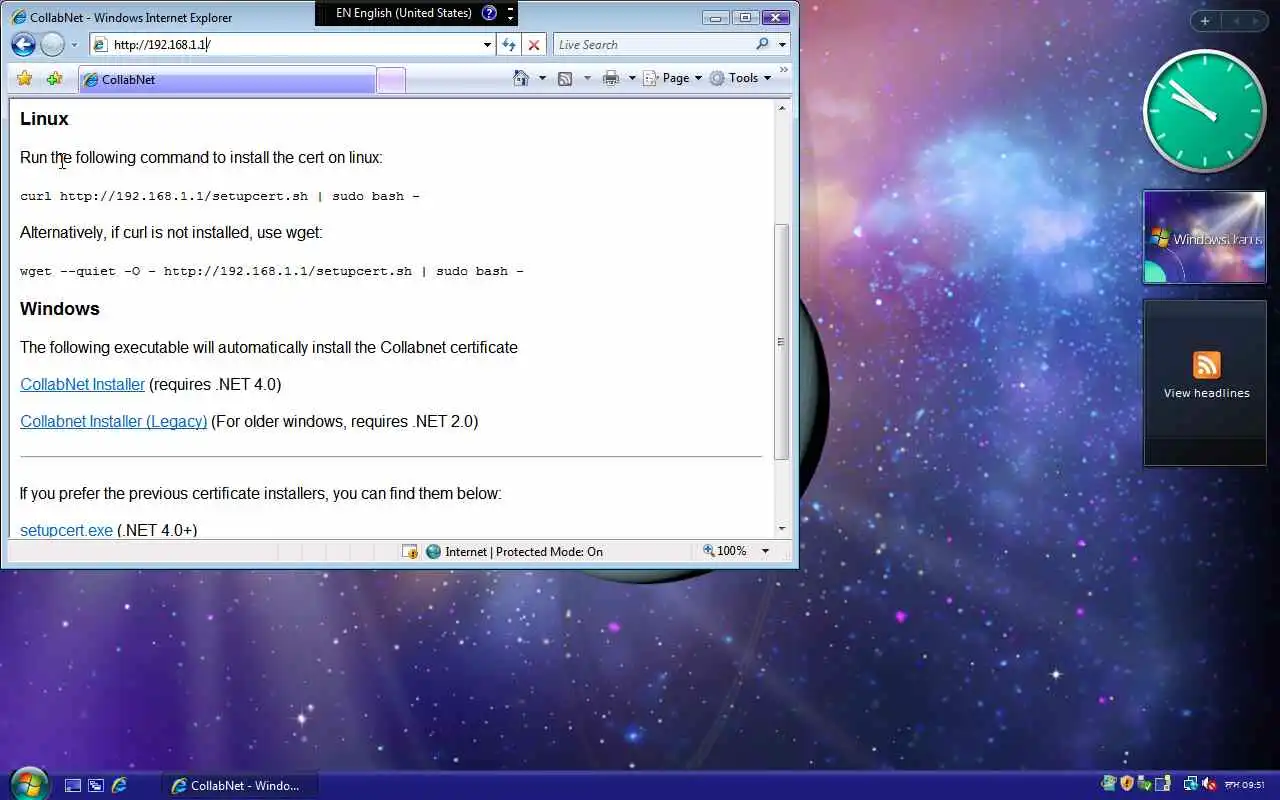Click the RSS Feeds toolbar icon
This screenshot has height=800, width=1280.
point(565,78)
